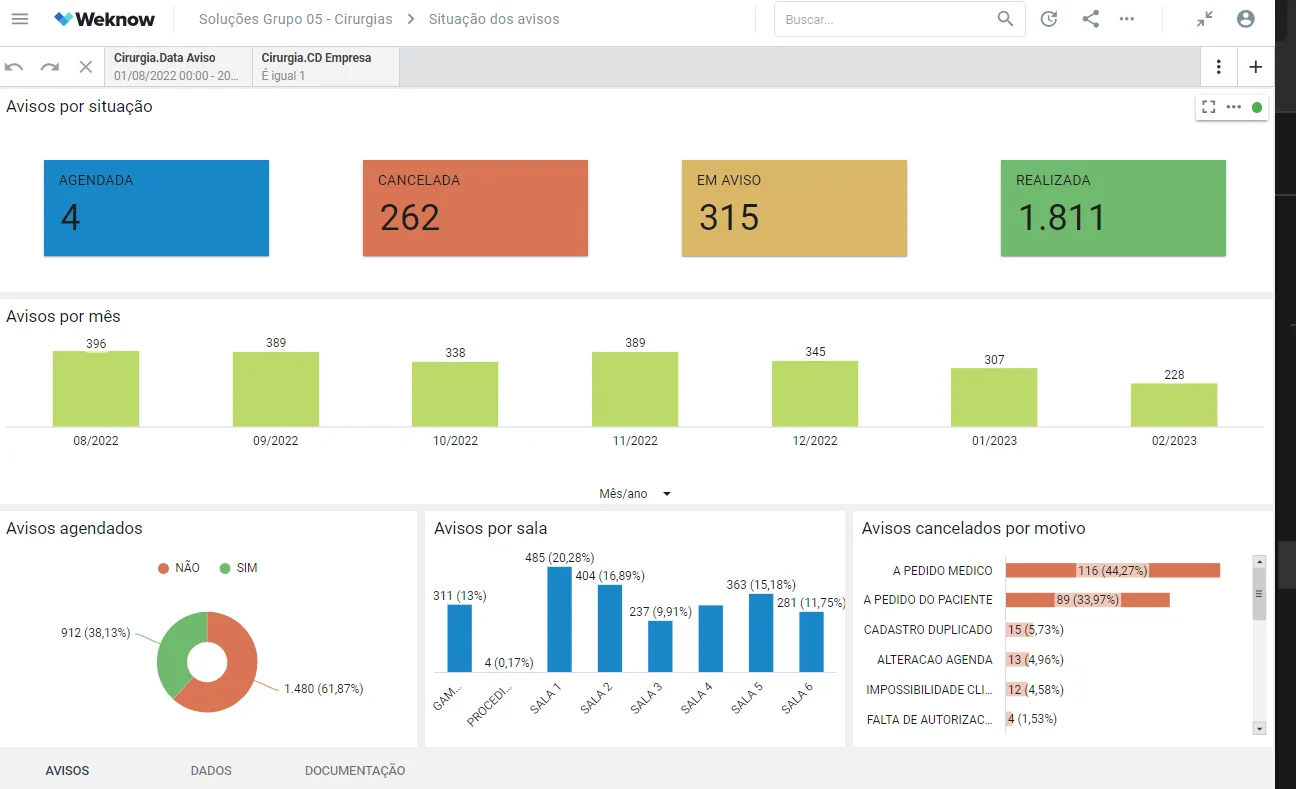Redo the filter action
The height and width of the screenshot is (789, 1296).
point(50,67)
